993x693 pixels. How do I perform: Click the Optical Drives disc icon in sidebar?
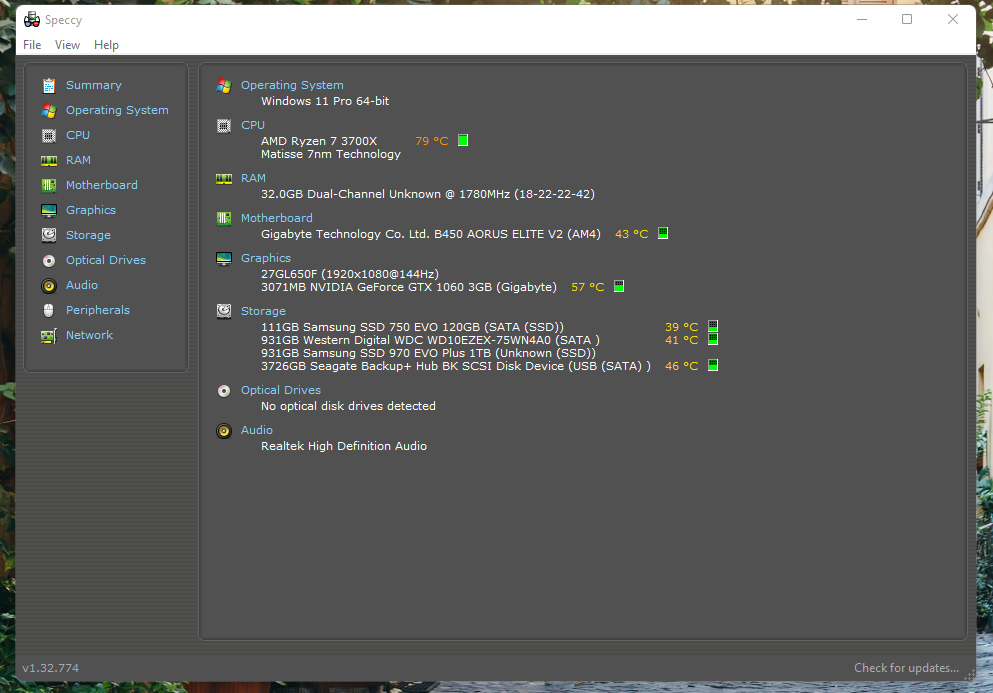[49, 260]
